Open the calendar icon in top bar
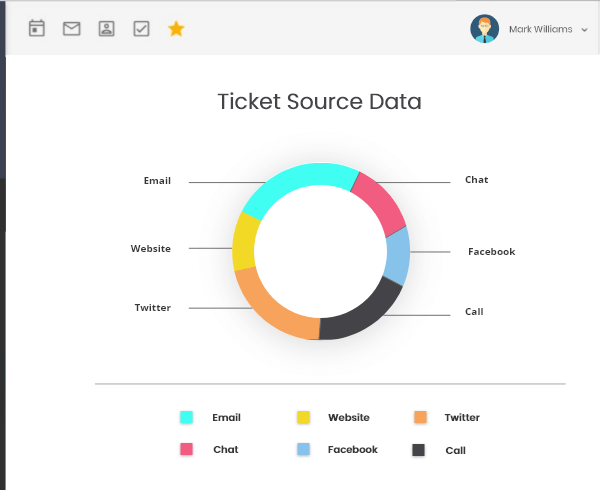This screenshot has width=600, height=490. tap(37, 28)
